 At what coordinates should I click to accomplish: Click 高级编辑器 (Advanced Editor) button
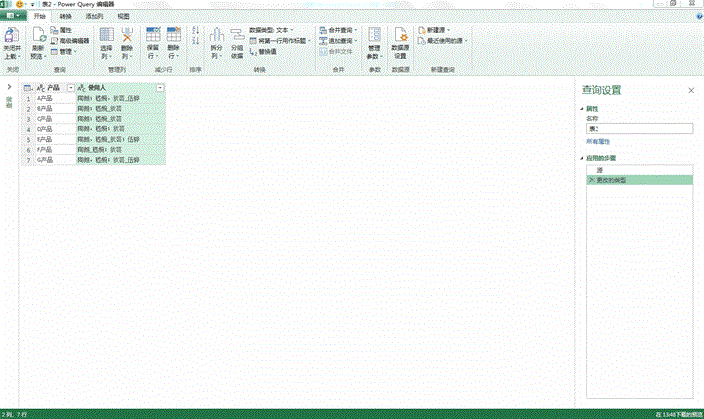click(x=70, y=41)
